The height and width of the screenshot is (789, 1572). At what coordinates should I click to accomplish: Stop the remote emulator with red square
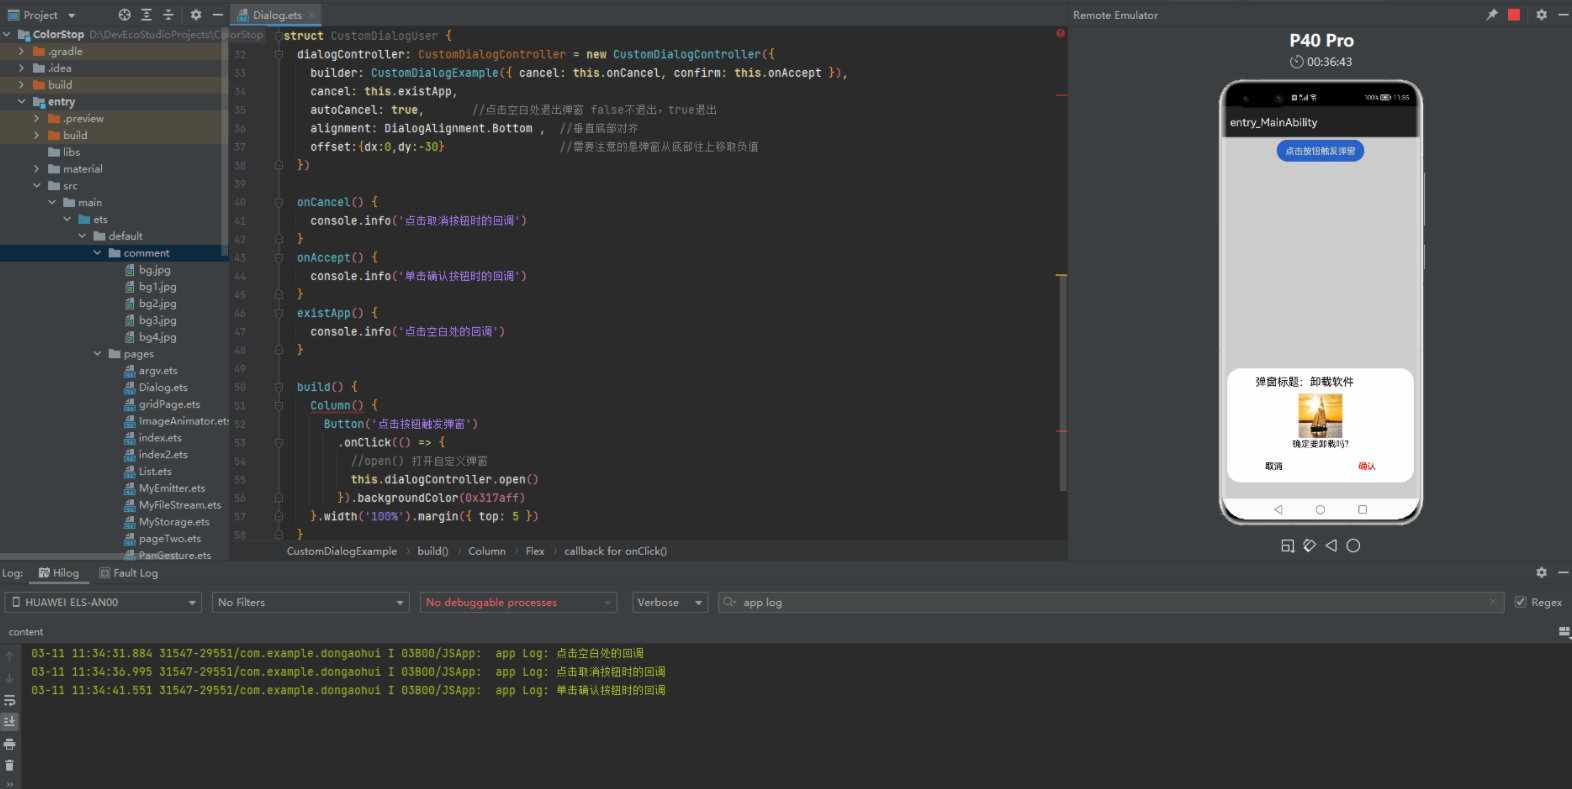1514,15
